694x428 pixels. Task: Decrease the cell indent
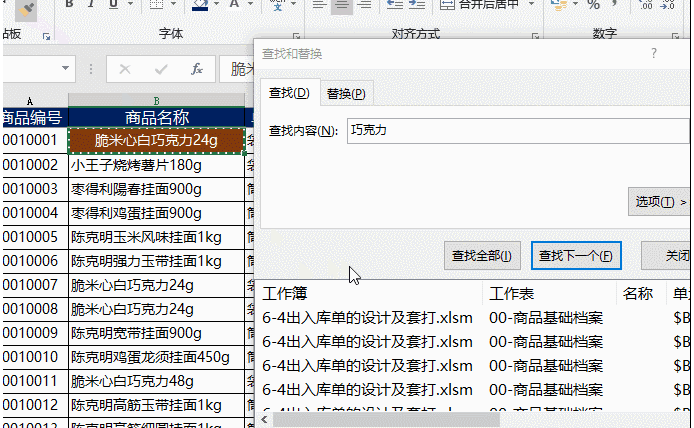point(394,5)
